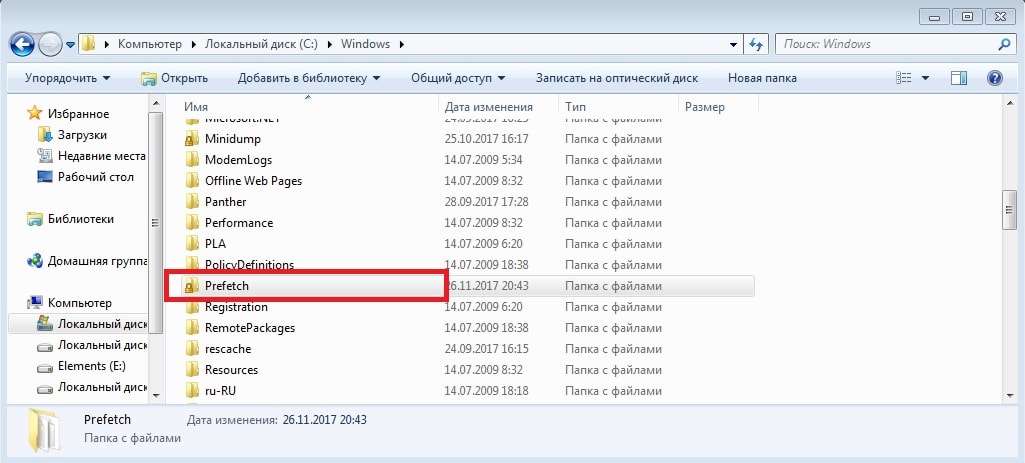Click the Resources folder icon
The image size is (1025, 463).
click(192, 369)
